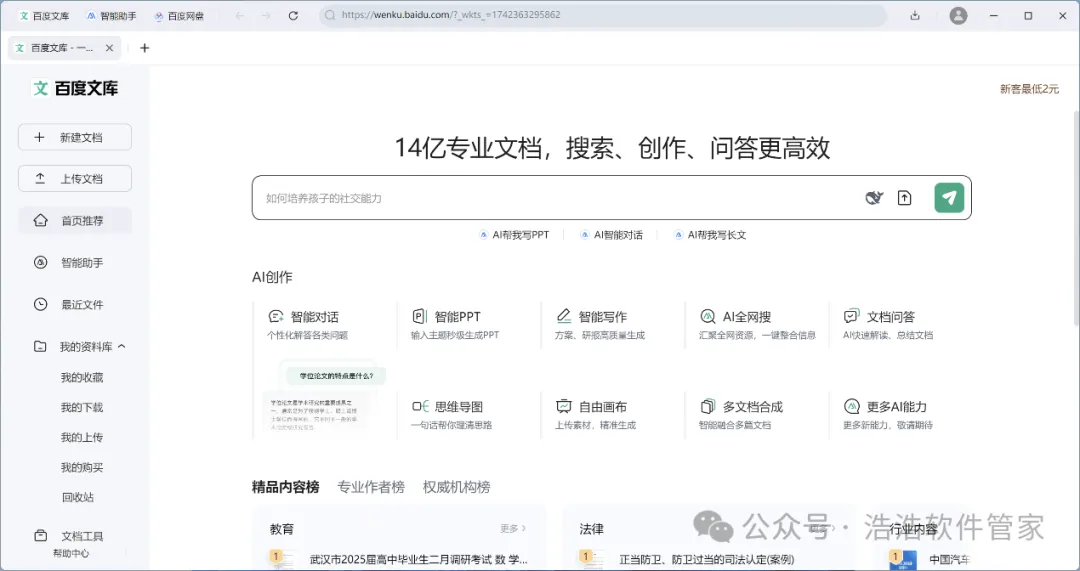Open 回收站 in the sidebar
Image resolution: width=1080 pixels, height=571 pixels.
(78, 497)
